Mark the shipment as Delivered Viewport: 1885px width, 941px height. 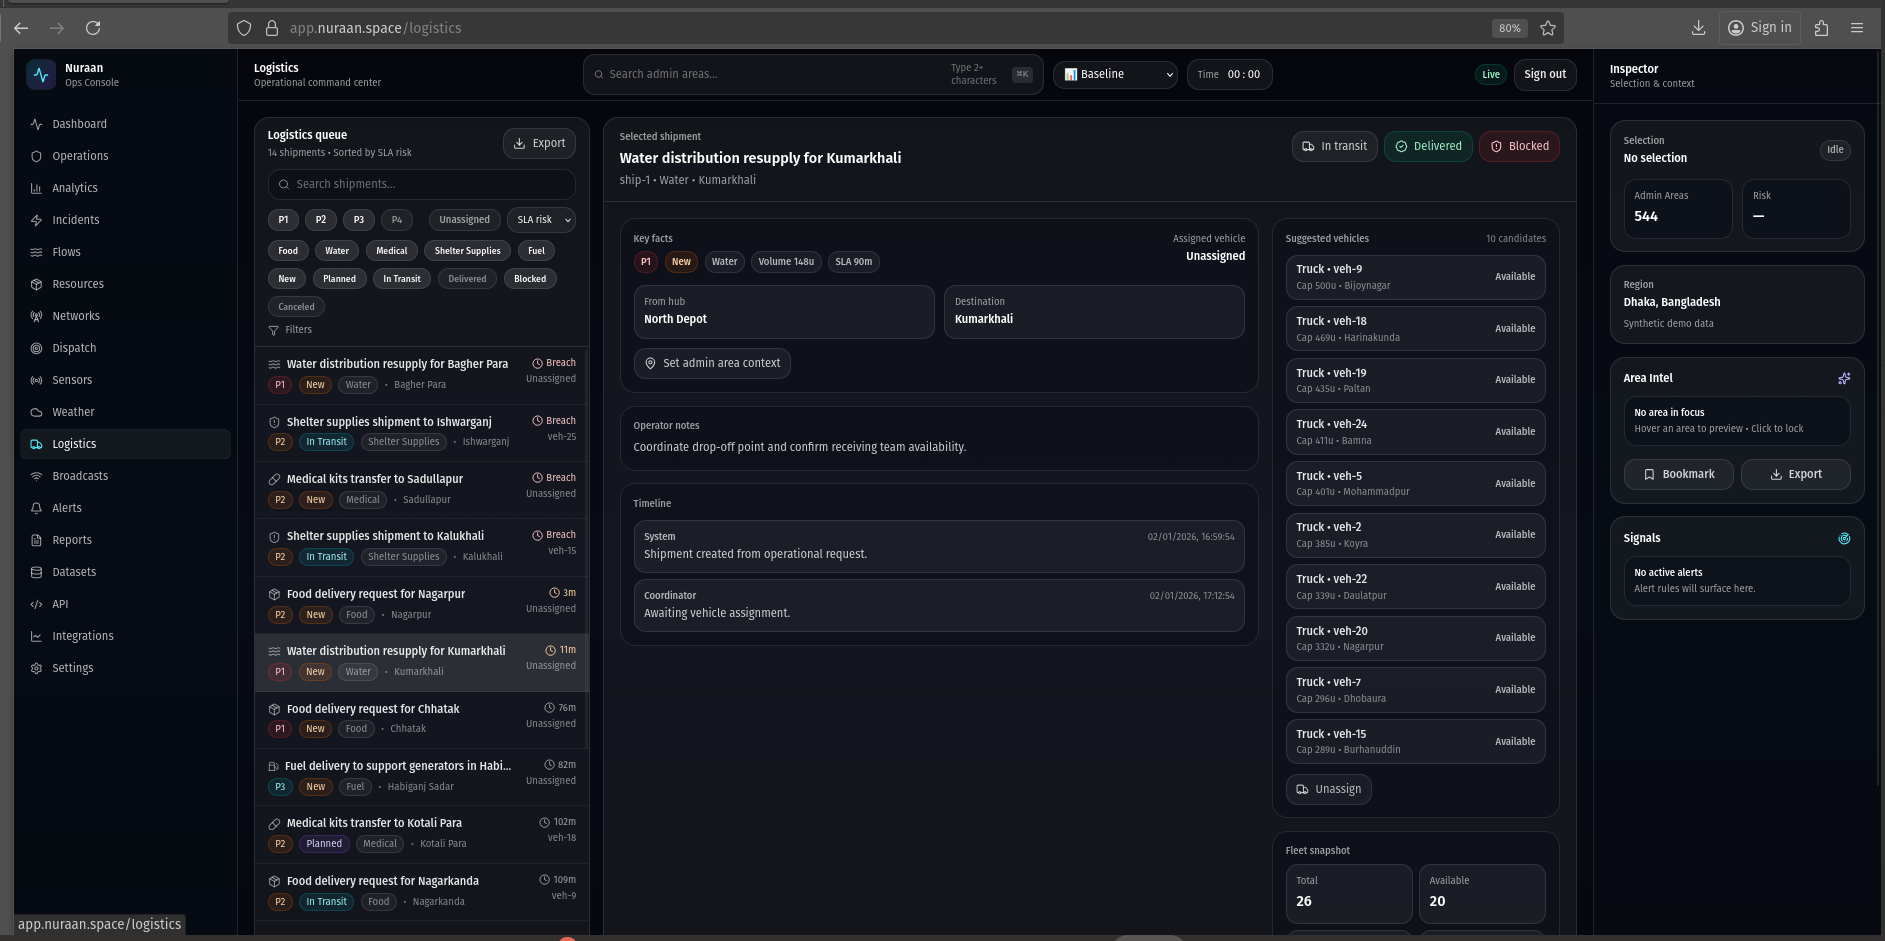click(1428, 146)
